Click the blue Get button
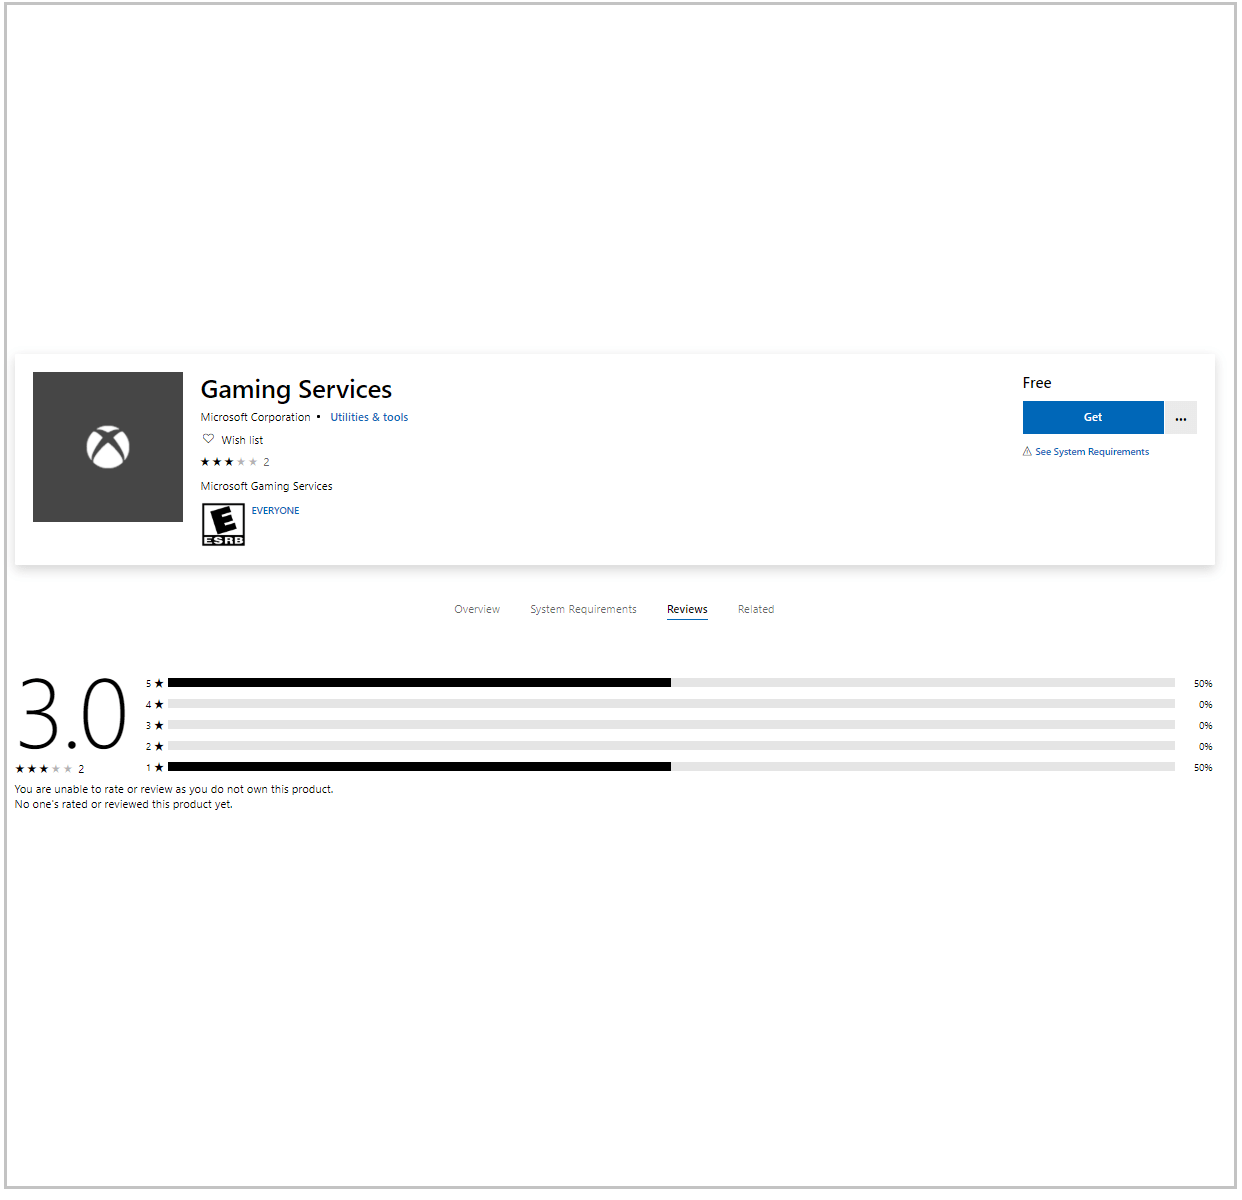The image size is (1242, 1200). point(1093,418)
